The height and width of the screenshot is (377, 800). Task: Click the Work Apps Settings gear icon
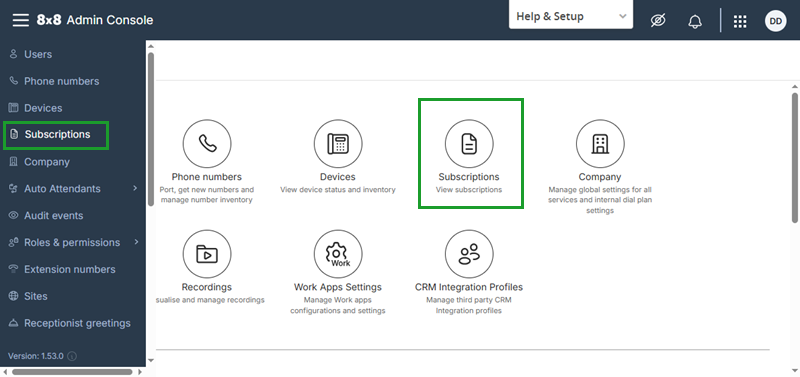tap(338, 254)
